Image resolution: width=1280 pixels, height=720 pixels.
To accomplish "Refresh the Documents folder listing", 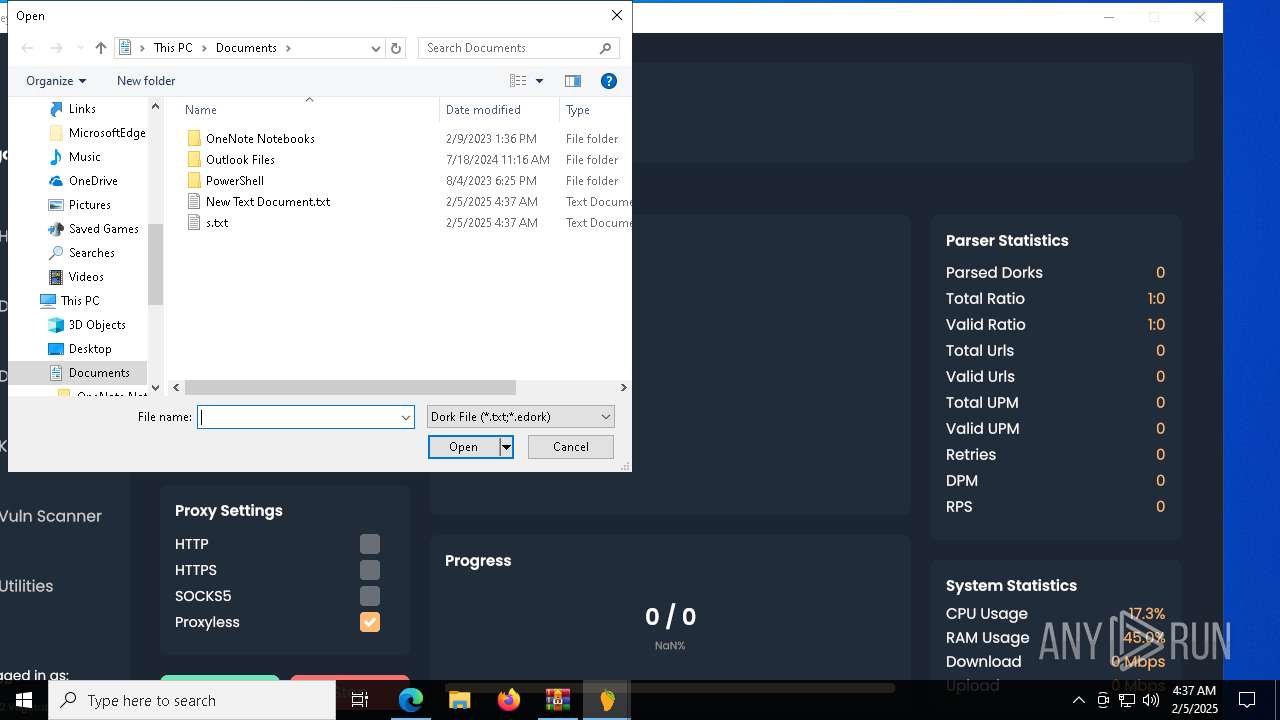I will [x=396, y=48].
